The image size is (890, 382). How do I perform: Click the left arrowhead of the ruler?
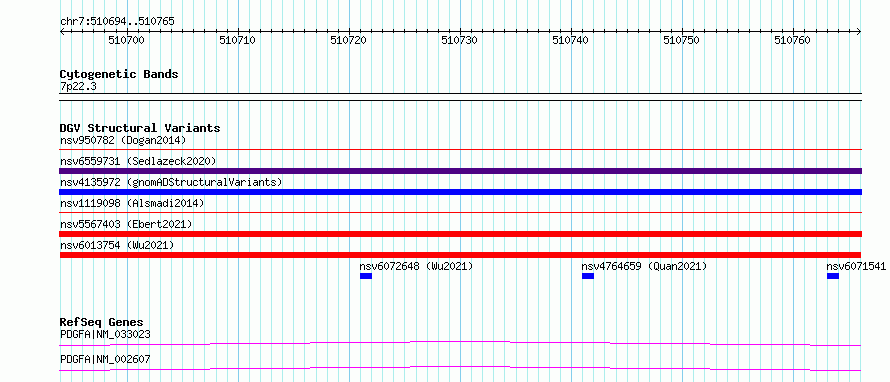63,32
